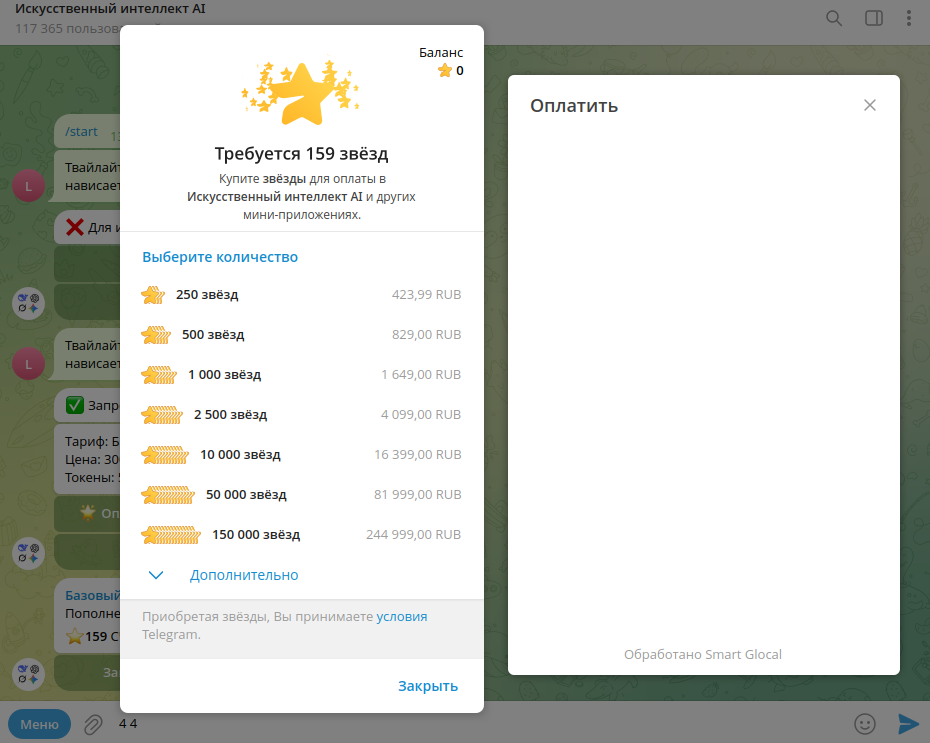The image size is (930, 743).
Task: Click the Закрыть button
Action: 428,686
